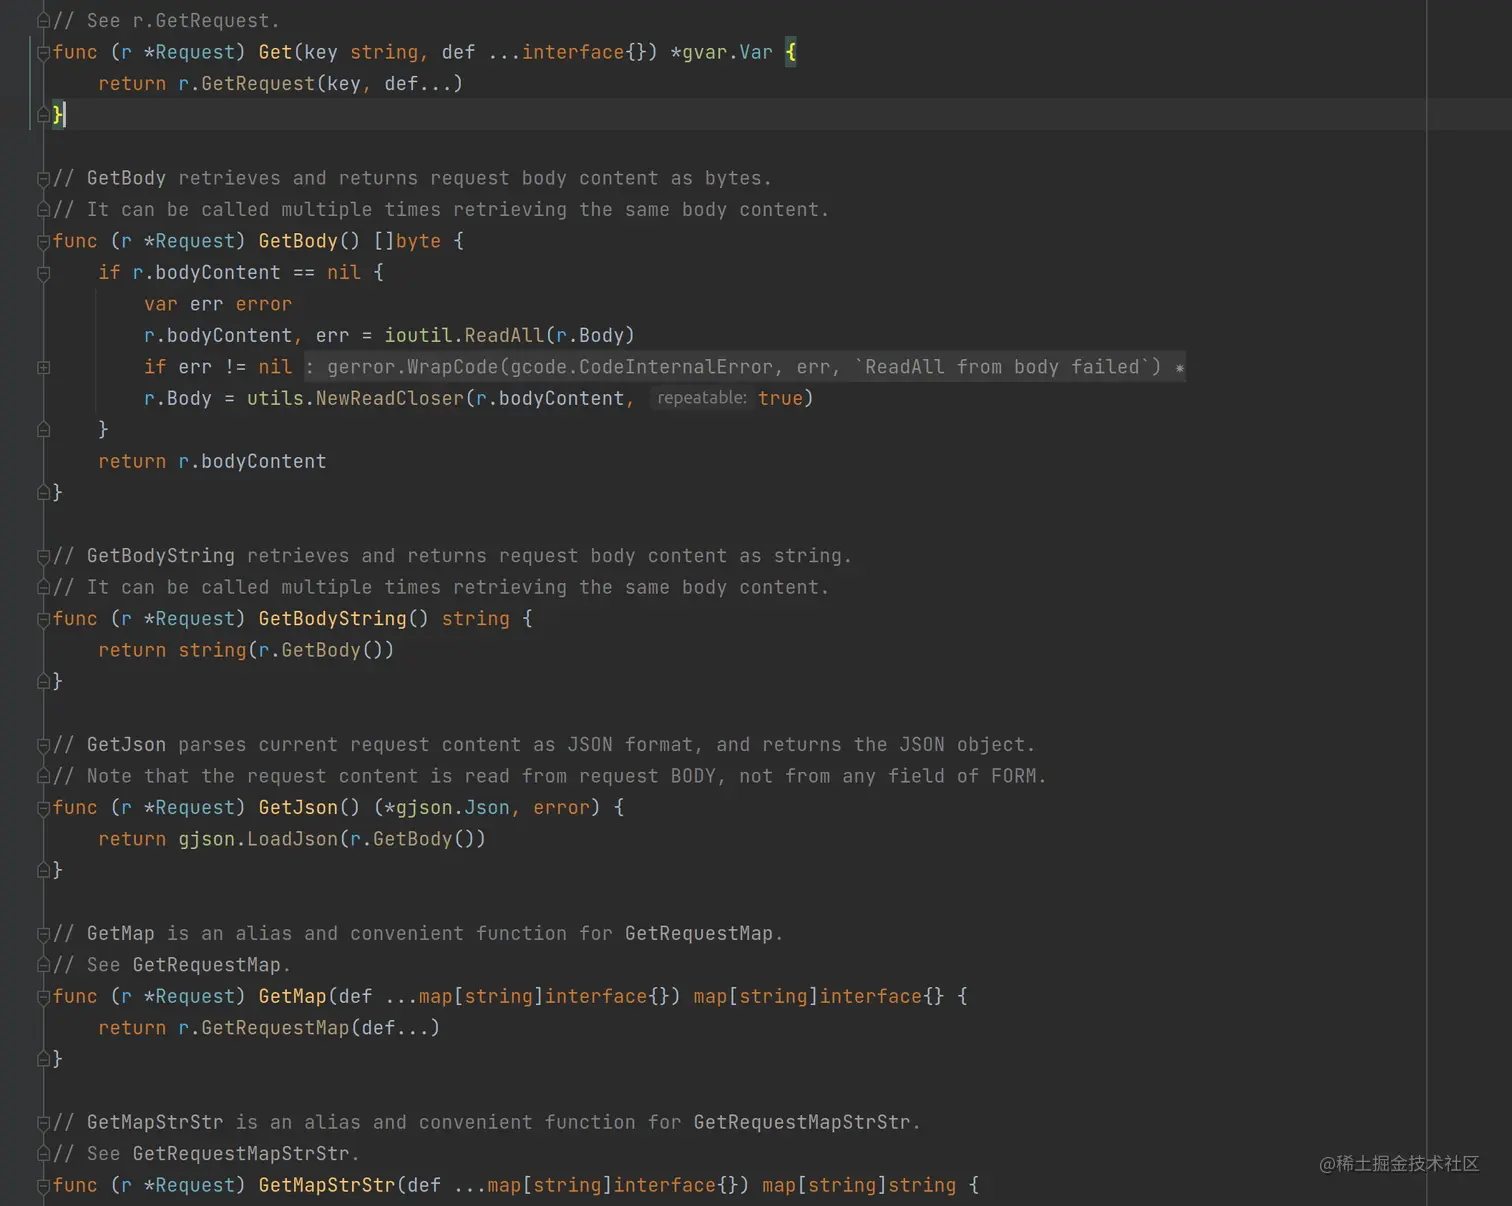This screenshot has width=1512, height=1206.
Task: Click the '*gvar.Var' return type
Action: click(721, 52)
